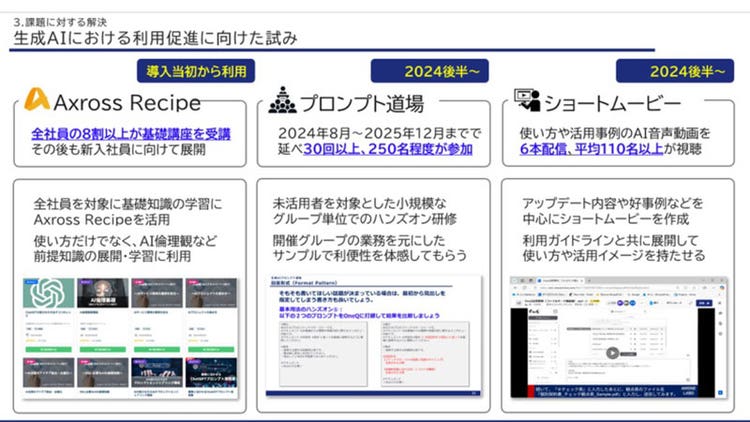750x422 pixels.
Task: Open the link 全社員の8割以上が基礎講座を受講
Action: pos(131,134)
